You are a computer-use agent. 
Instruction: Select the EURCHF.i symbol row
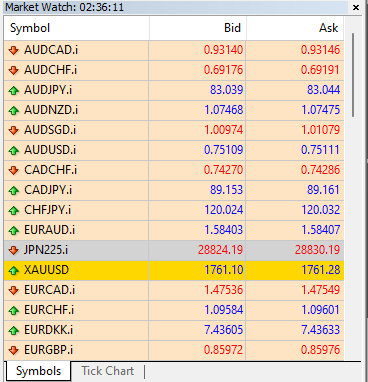coord(174,310)
